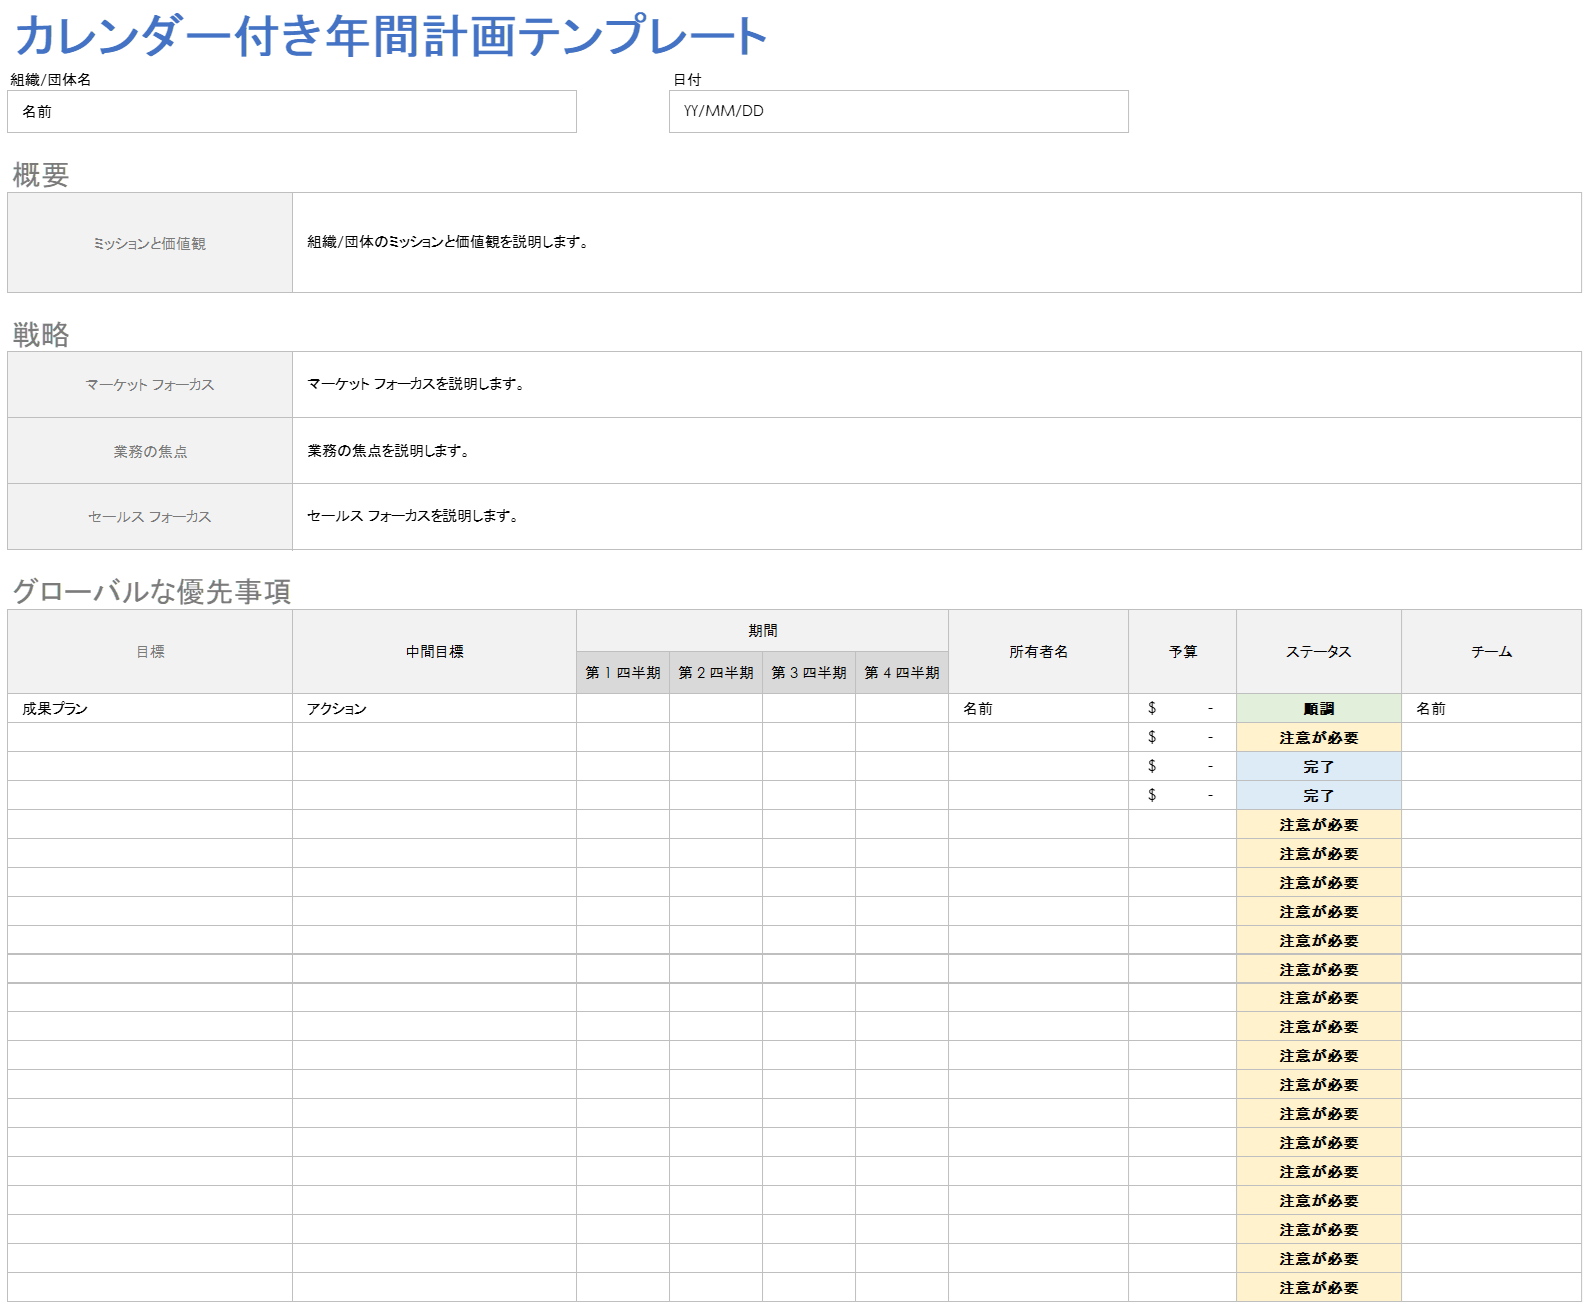Select the 所有者名 column header

click(1038, 652)
